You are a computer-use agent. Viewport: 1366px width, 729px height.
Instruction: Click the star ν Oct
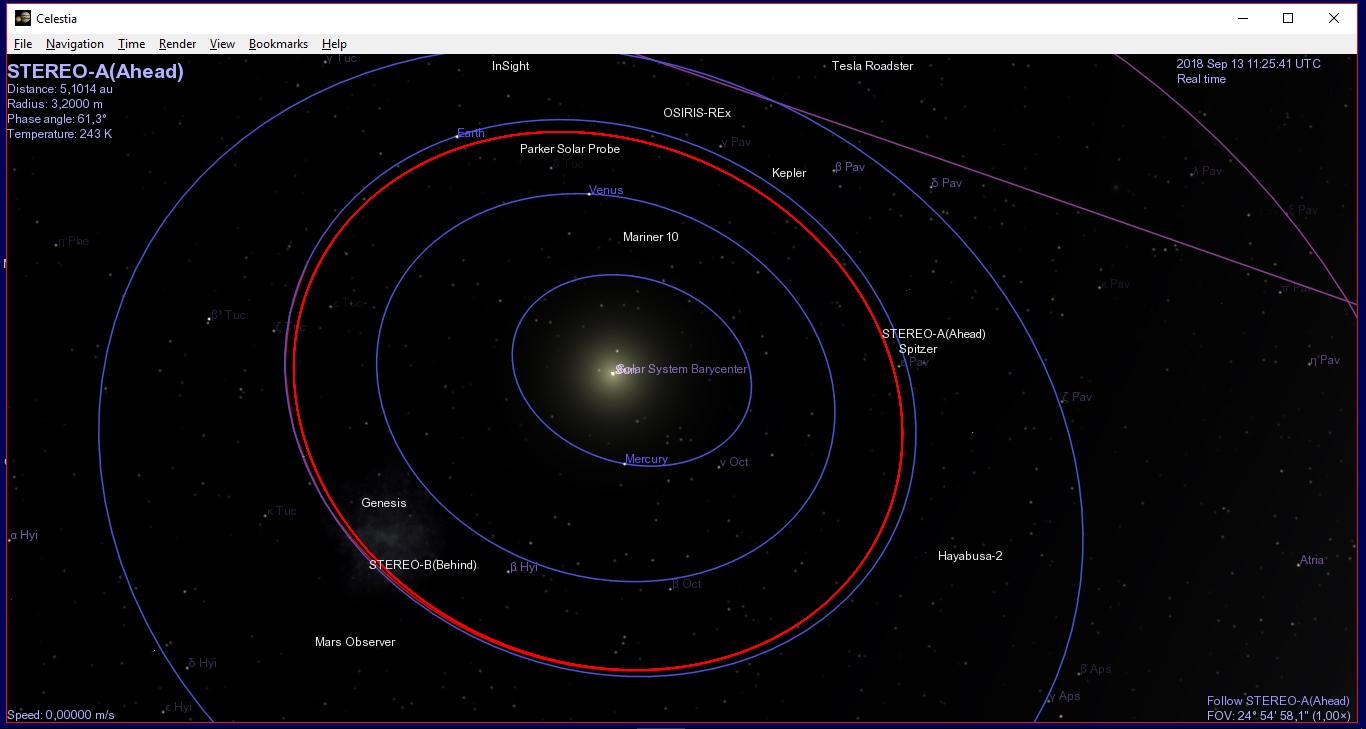click(734, 462)
